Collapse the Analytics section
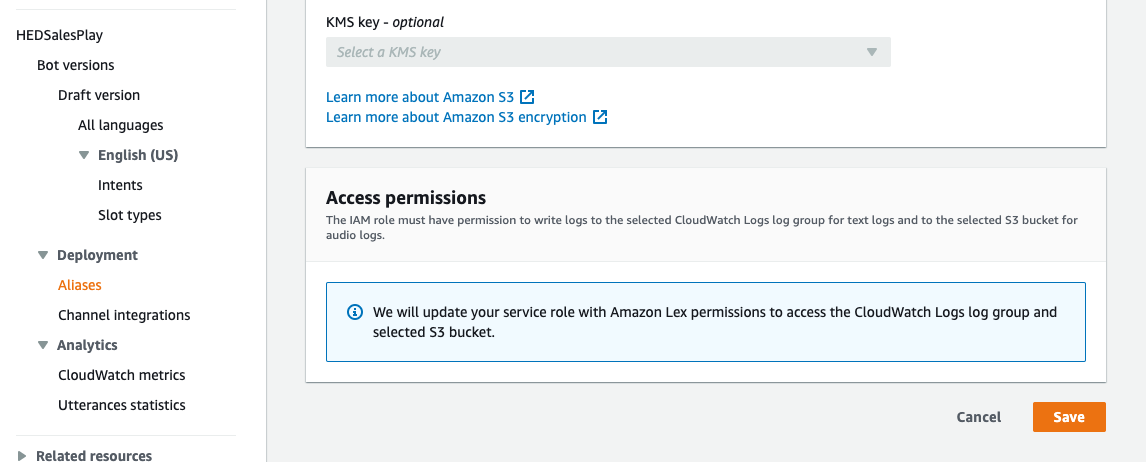The height and width of the screenshot is (462, 1146). [43, 345]
